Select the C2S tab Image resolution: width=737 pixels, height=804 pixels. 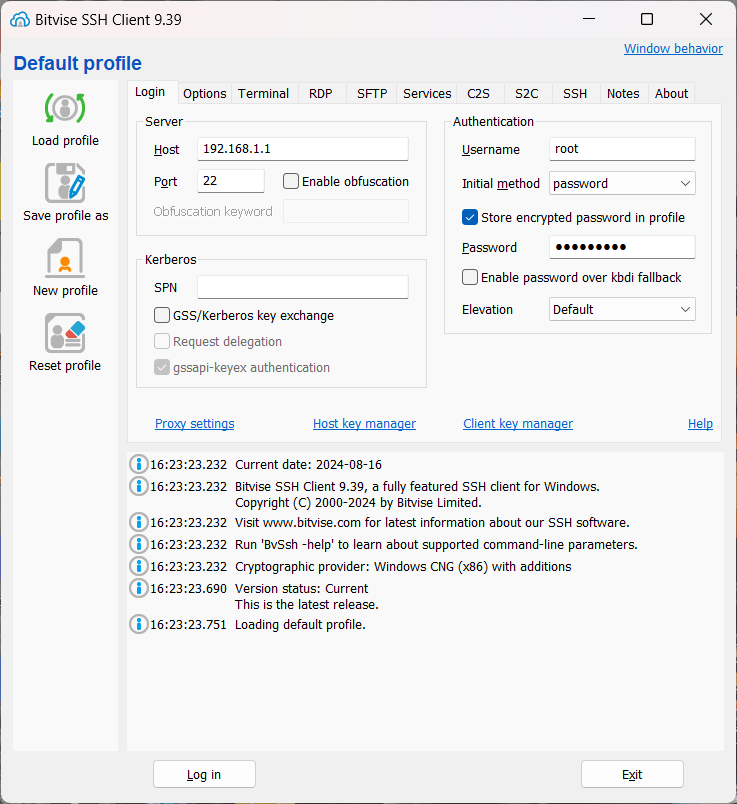(x=479, y=94)
